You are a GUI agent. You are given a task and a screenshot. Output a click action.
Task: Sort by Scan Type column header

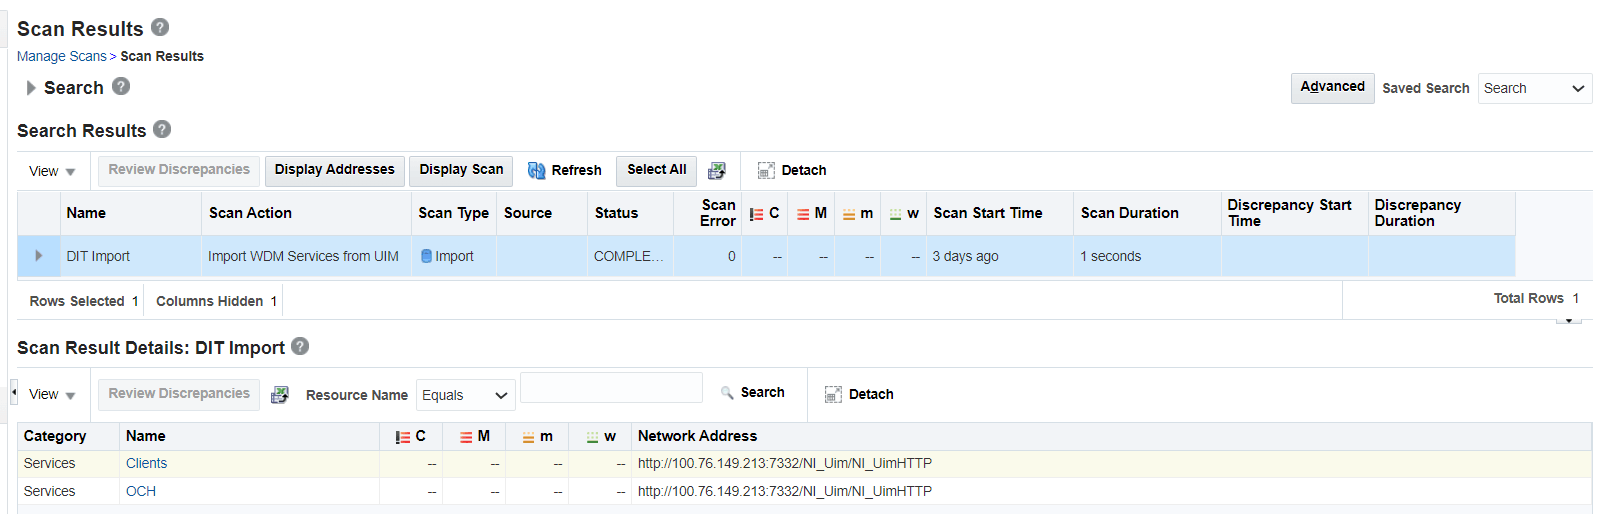454,213
